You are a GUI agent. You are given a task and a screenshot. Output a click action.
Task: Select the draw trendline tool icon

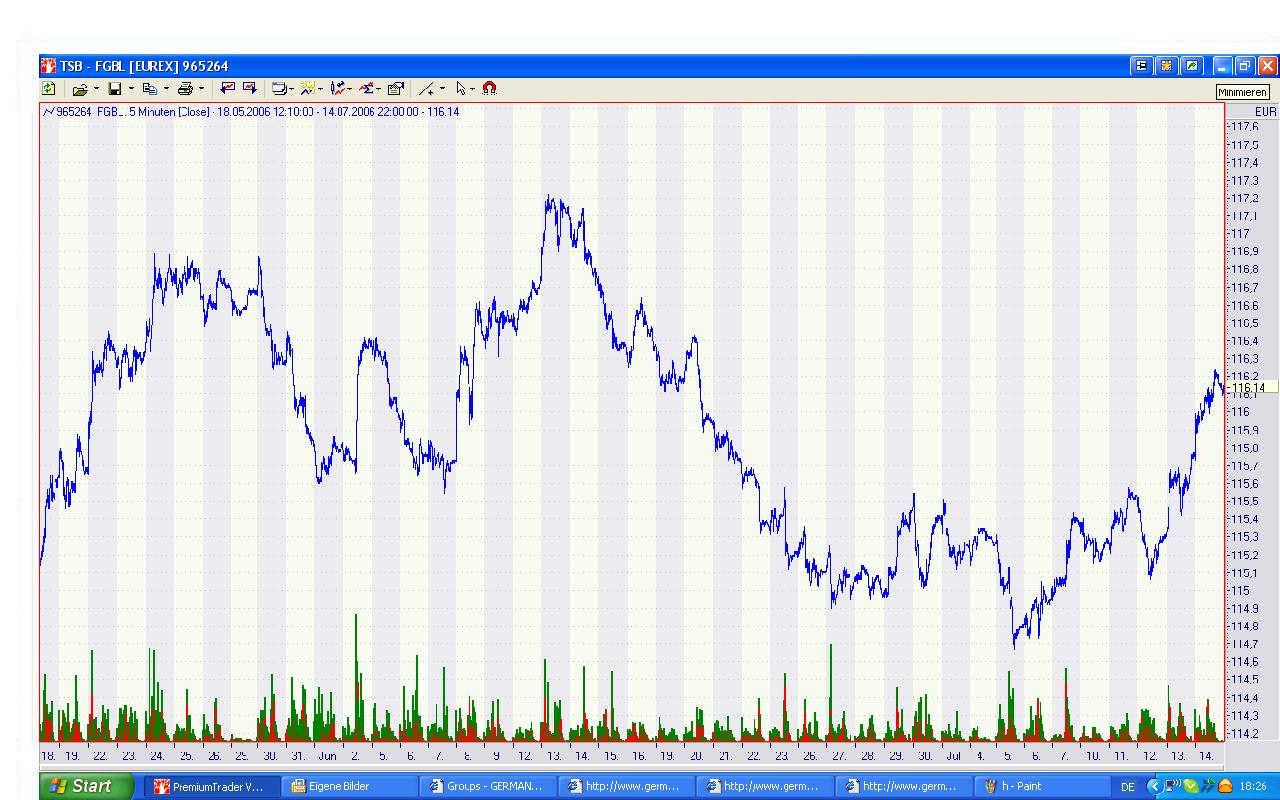[426, 89]
